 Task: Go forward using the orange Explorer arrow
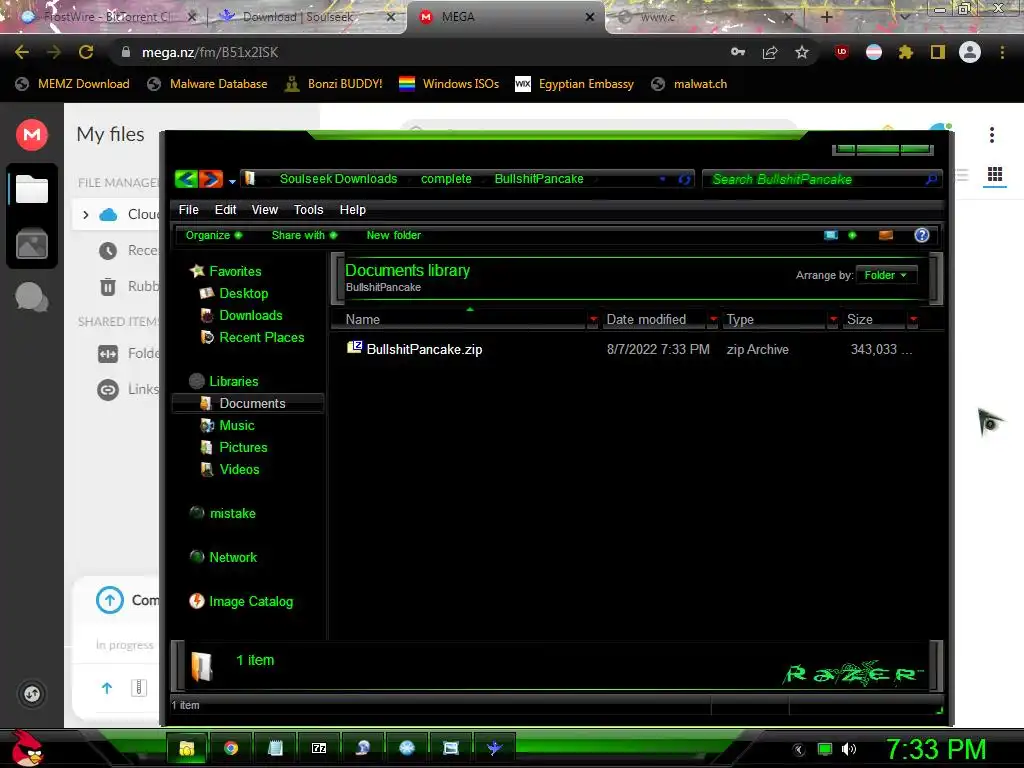210,178
